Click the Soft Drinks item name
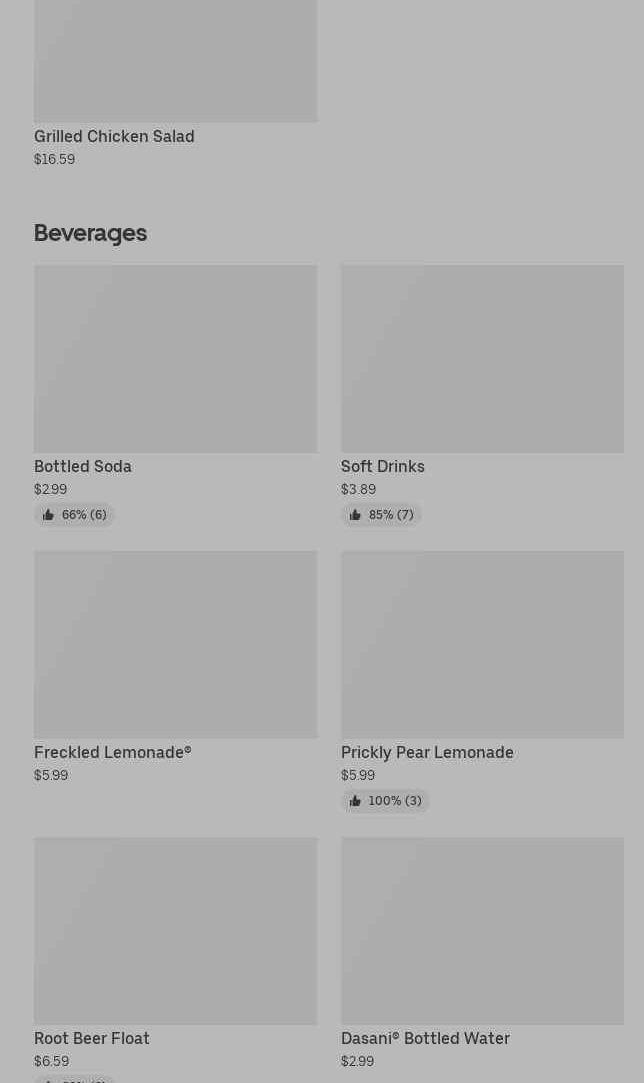The image size is (644, 1083). click(x=383, y=466)
